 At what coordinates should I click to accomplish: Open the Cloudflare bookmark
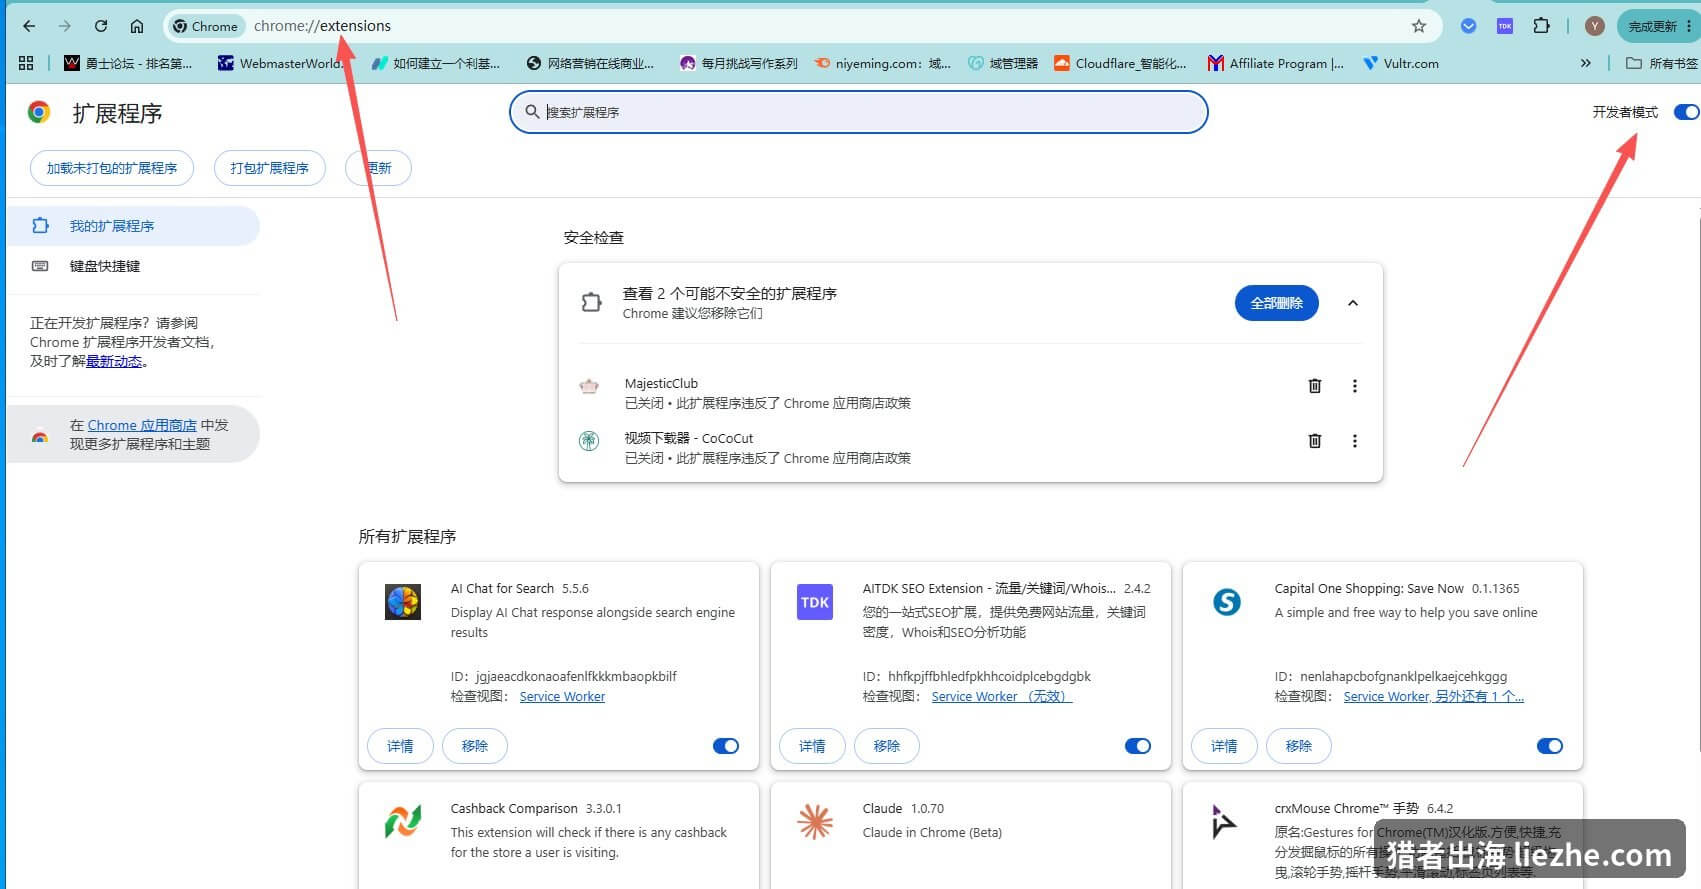1120,63
